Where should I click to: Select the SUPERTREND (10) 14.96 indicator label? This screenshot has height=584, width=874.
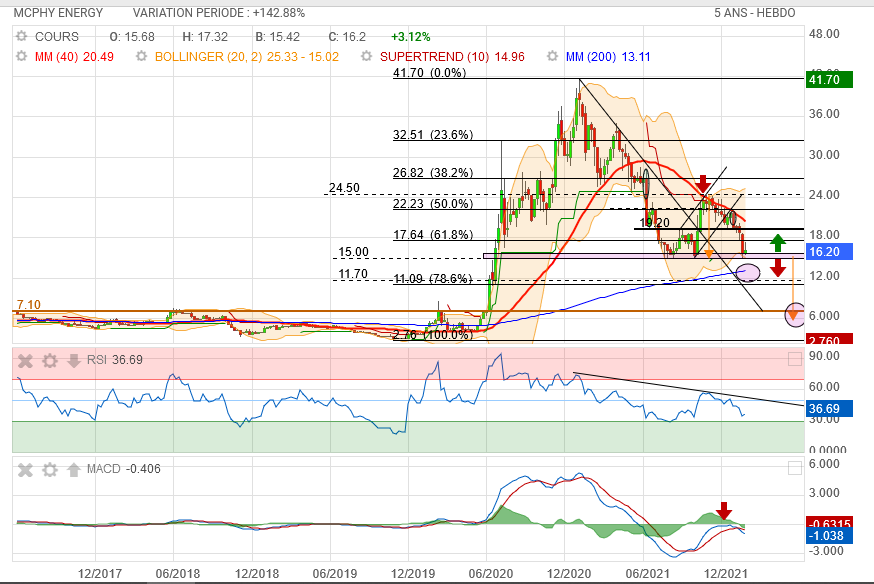(x=452, y=57)
